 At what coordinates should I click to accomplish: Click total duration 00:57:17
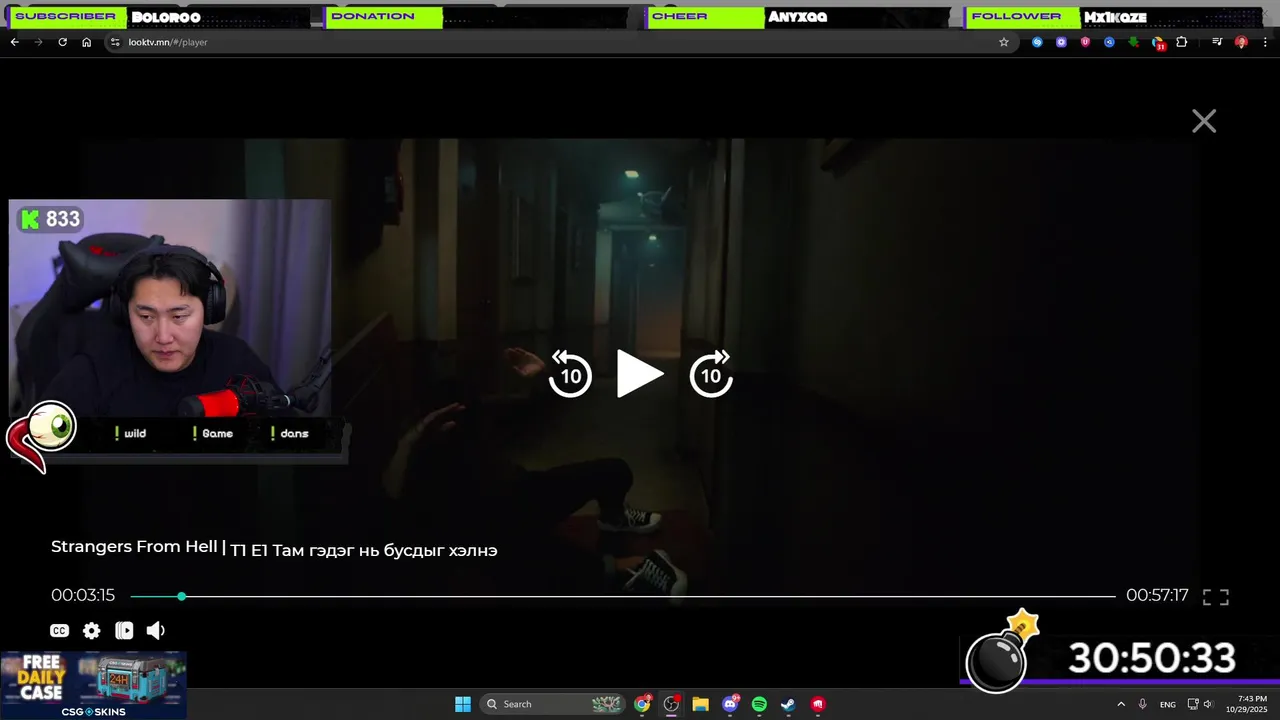tap(1157, 596)
